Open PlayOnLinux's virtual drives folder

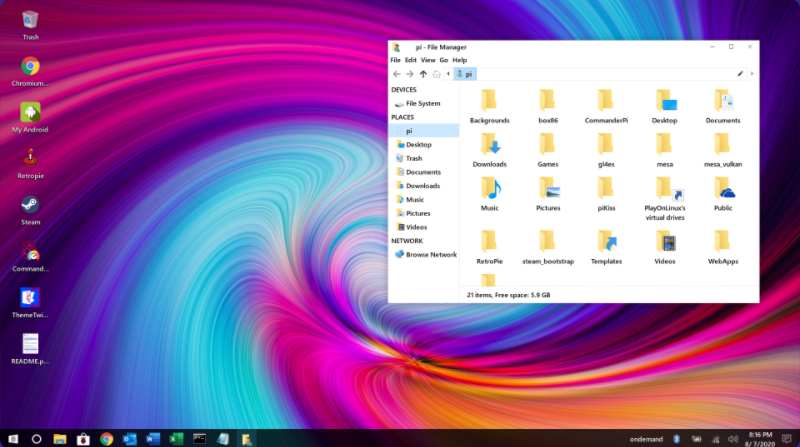[665, 191]
